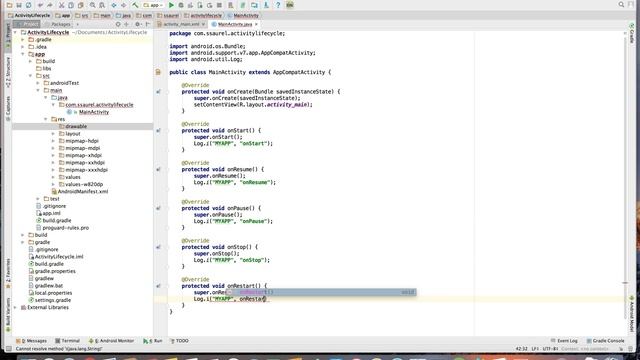
Task: Click the Make Project hammer icon
Action: [135, 5]
